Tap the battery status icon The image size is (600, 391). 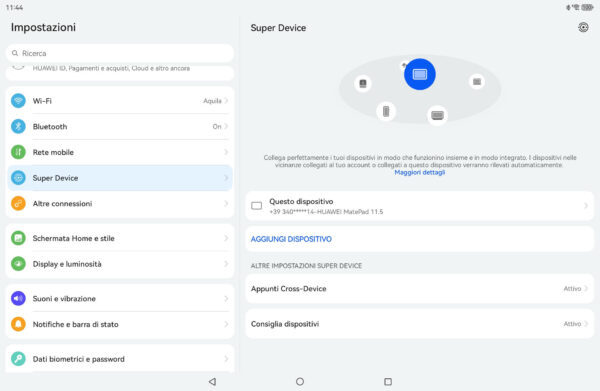coord(587,7)
